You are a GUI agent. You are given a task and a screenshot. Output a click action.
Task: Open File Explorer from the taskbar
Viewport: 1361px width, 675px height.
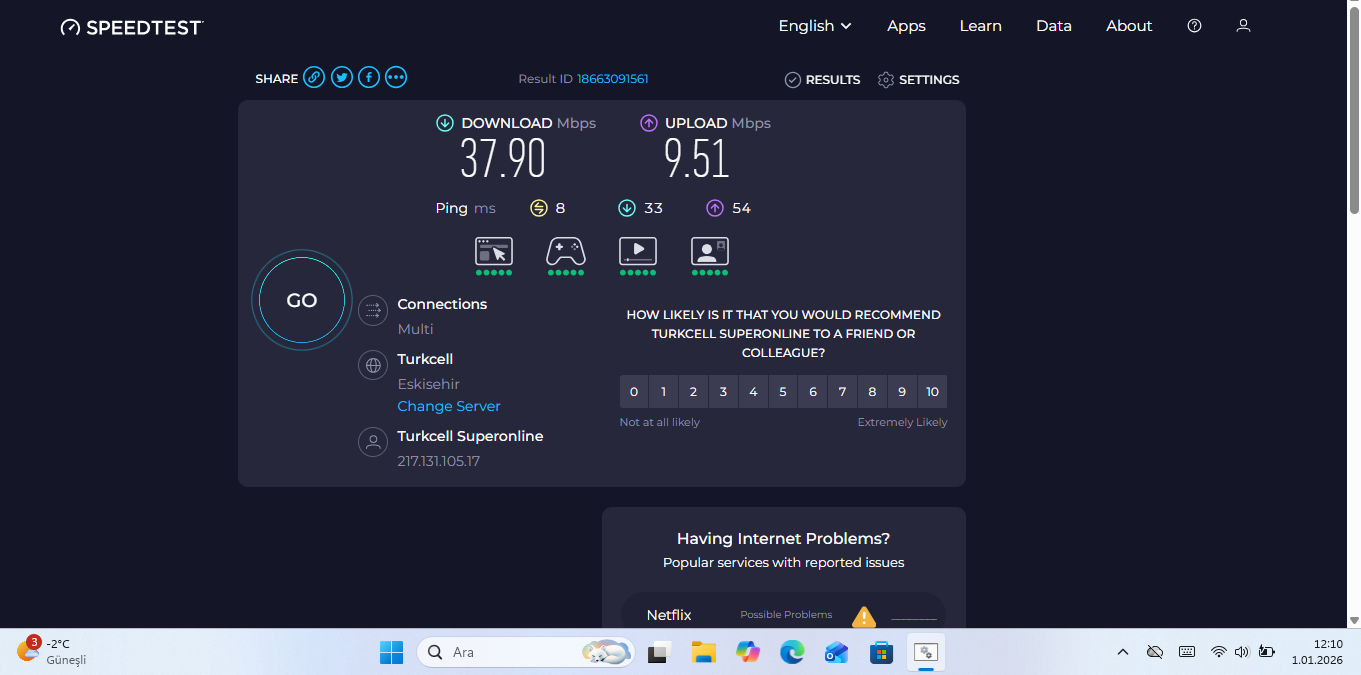pos(704,652)
